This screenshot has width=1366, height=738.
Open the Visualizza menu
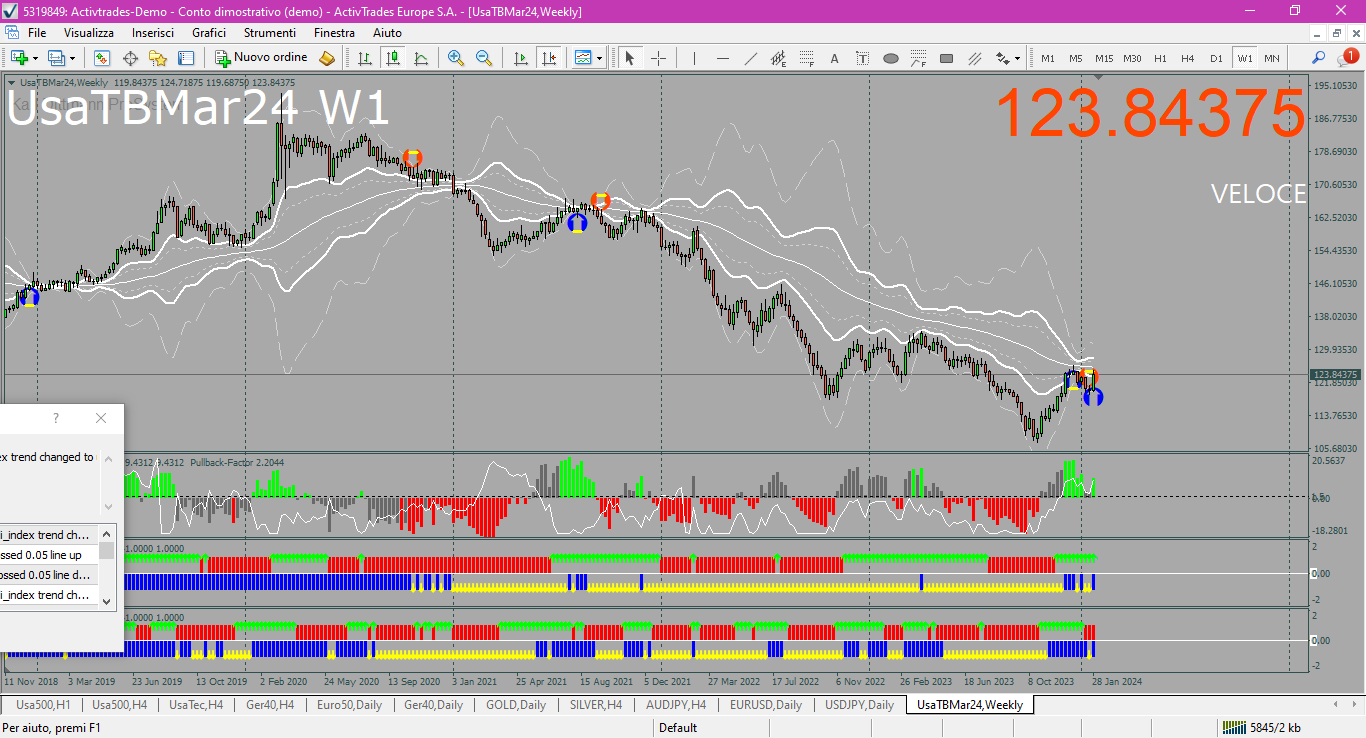coord(89,33)
